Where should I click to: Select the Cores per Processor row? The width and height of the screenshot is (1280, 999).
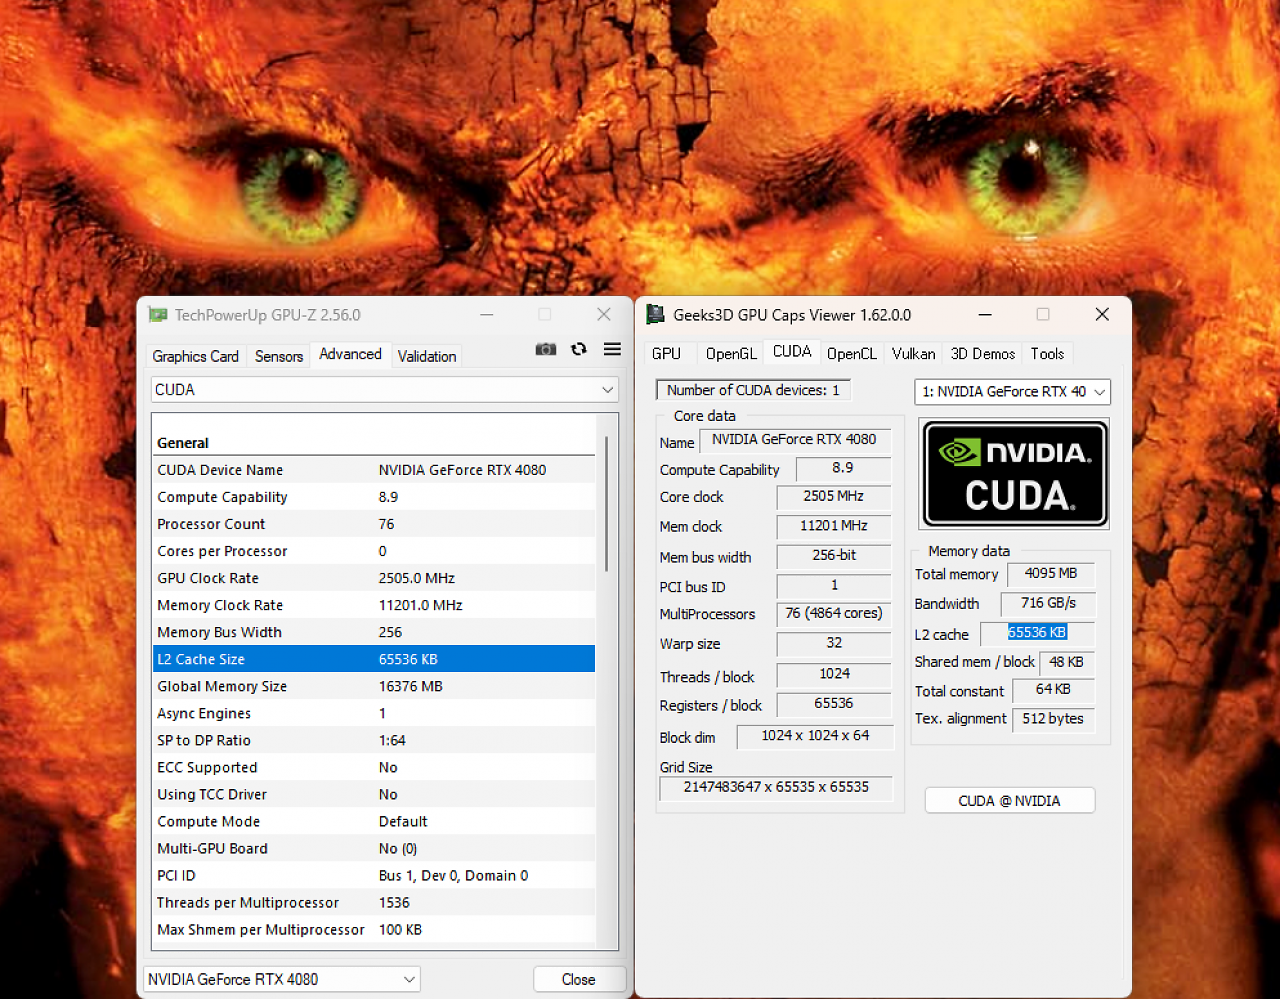click(374, 551)
